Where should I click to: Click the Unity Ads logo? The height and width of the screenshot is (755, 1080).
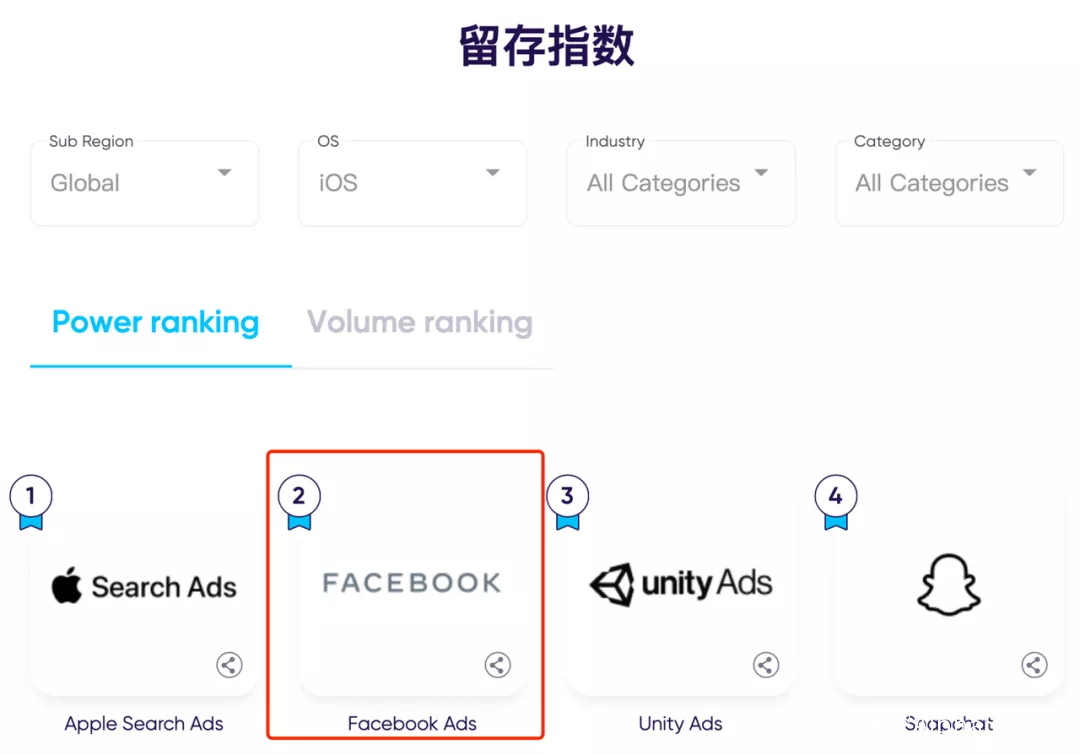[x=681, y=584]
